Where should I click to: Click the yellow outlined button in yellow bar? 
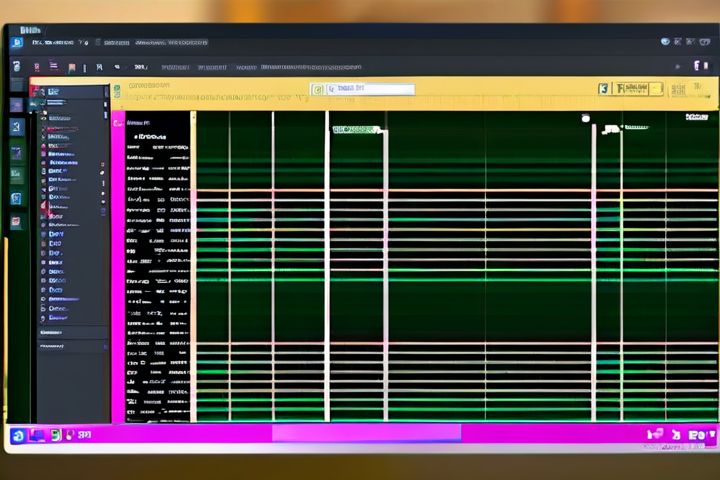click(x=639, y=89)
